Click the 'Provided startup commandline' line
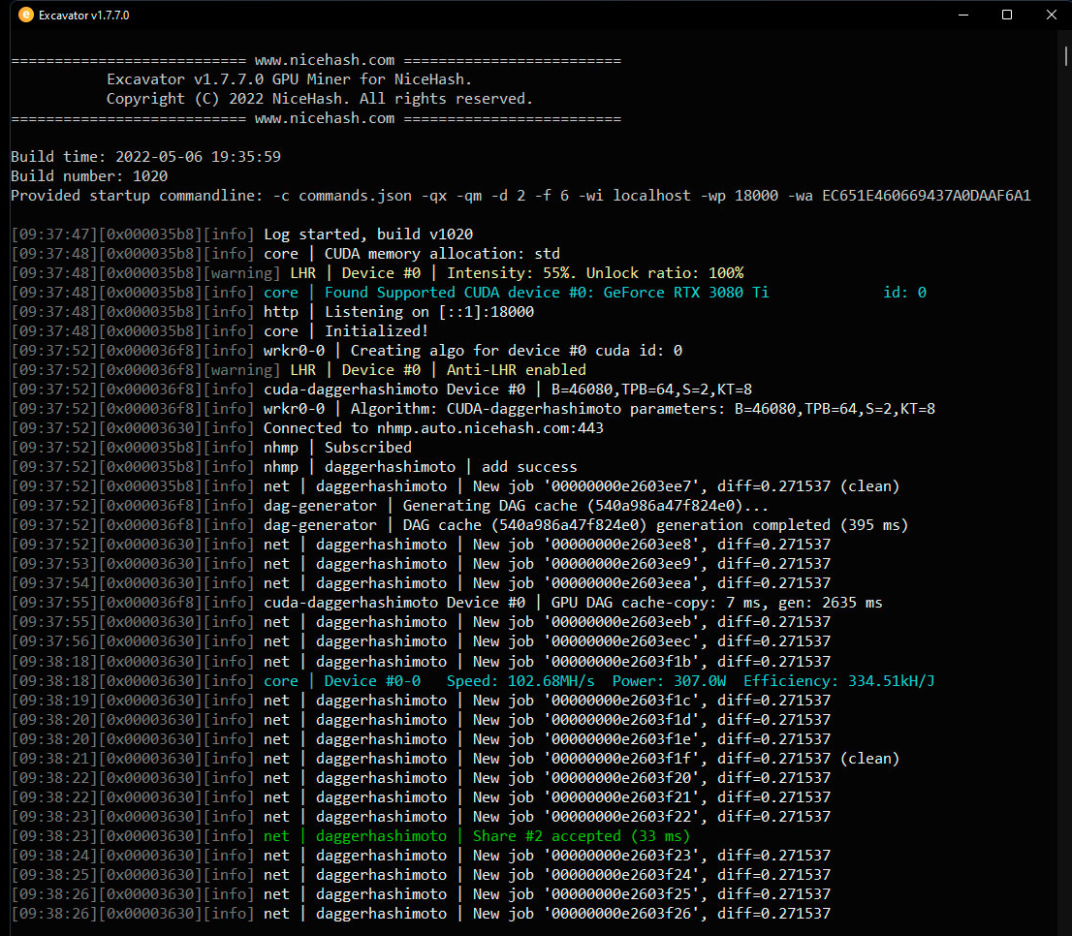1072x936 pixels. coord(520,196)
